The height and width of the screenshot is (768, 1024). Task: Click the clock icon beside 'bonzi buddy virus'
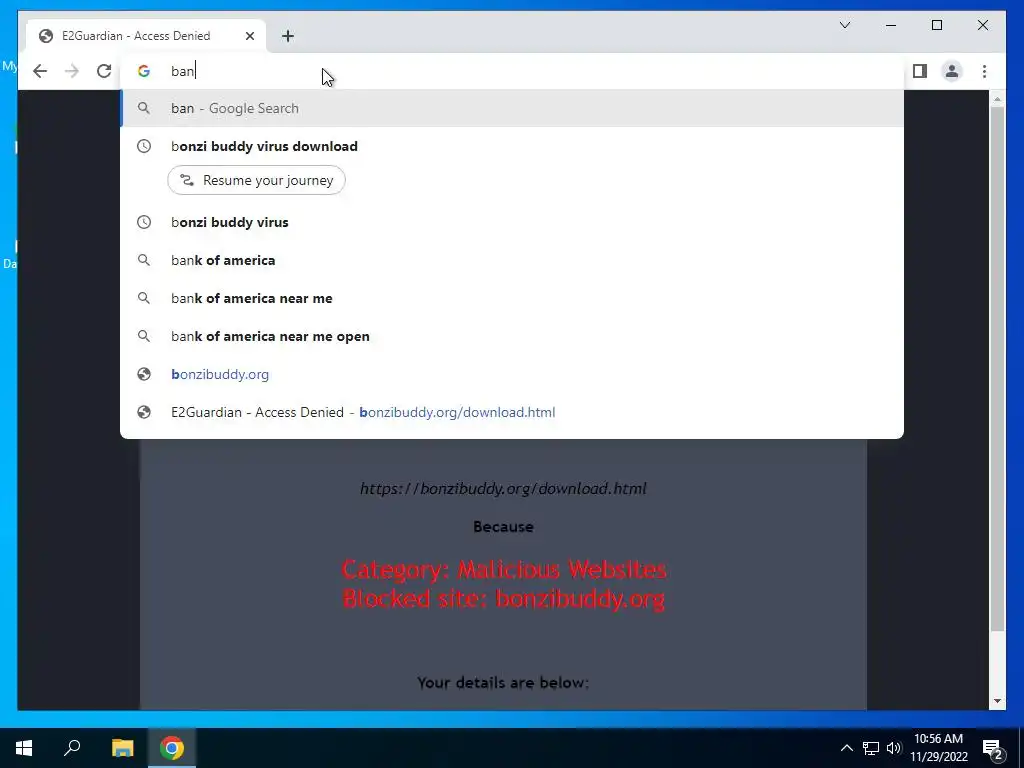(x=144, y=222)
